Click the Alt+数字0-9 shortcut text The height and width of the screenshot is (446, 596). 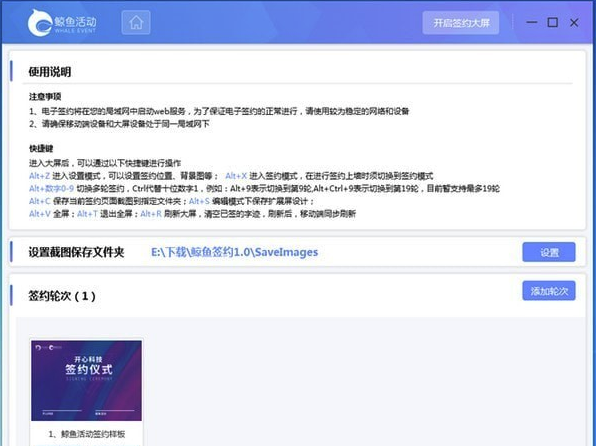coord(51,189)
